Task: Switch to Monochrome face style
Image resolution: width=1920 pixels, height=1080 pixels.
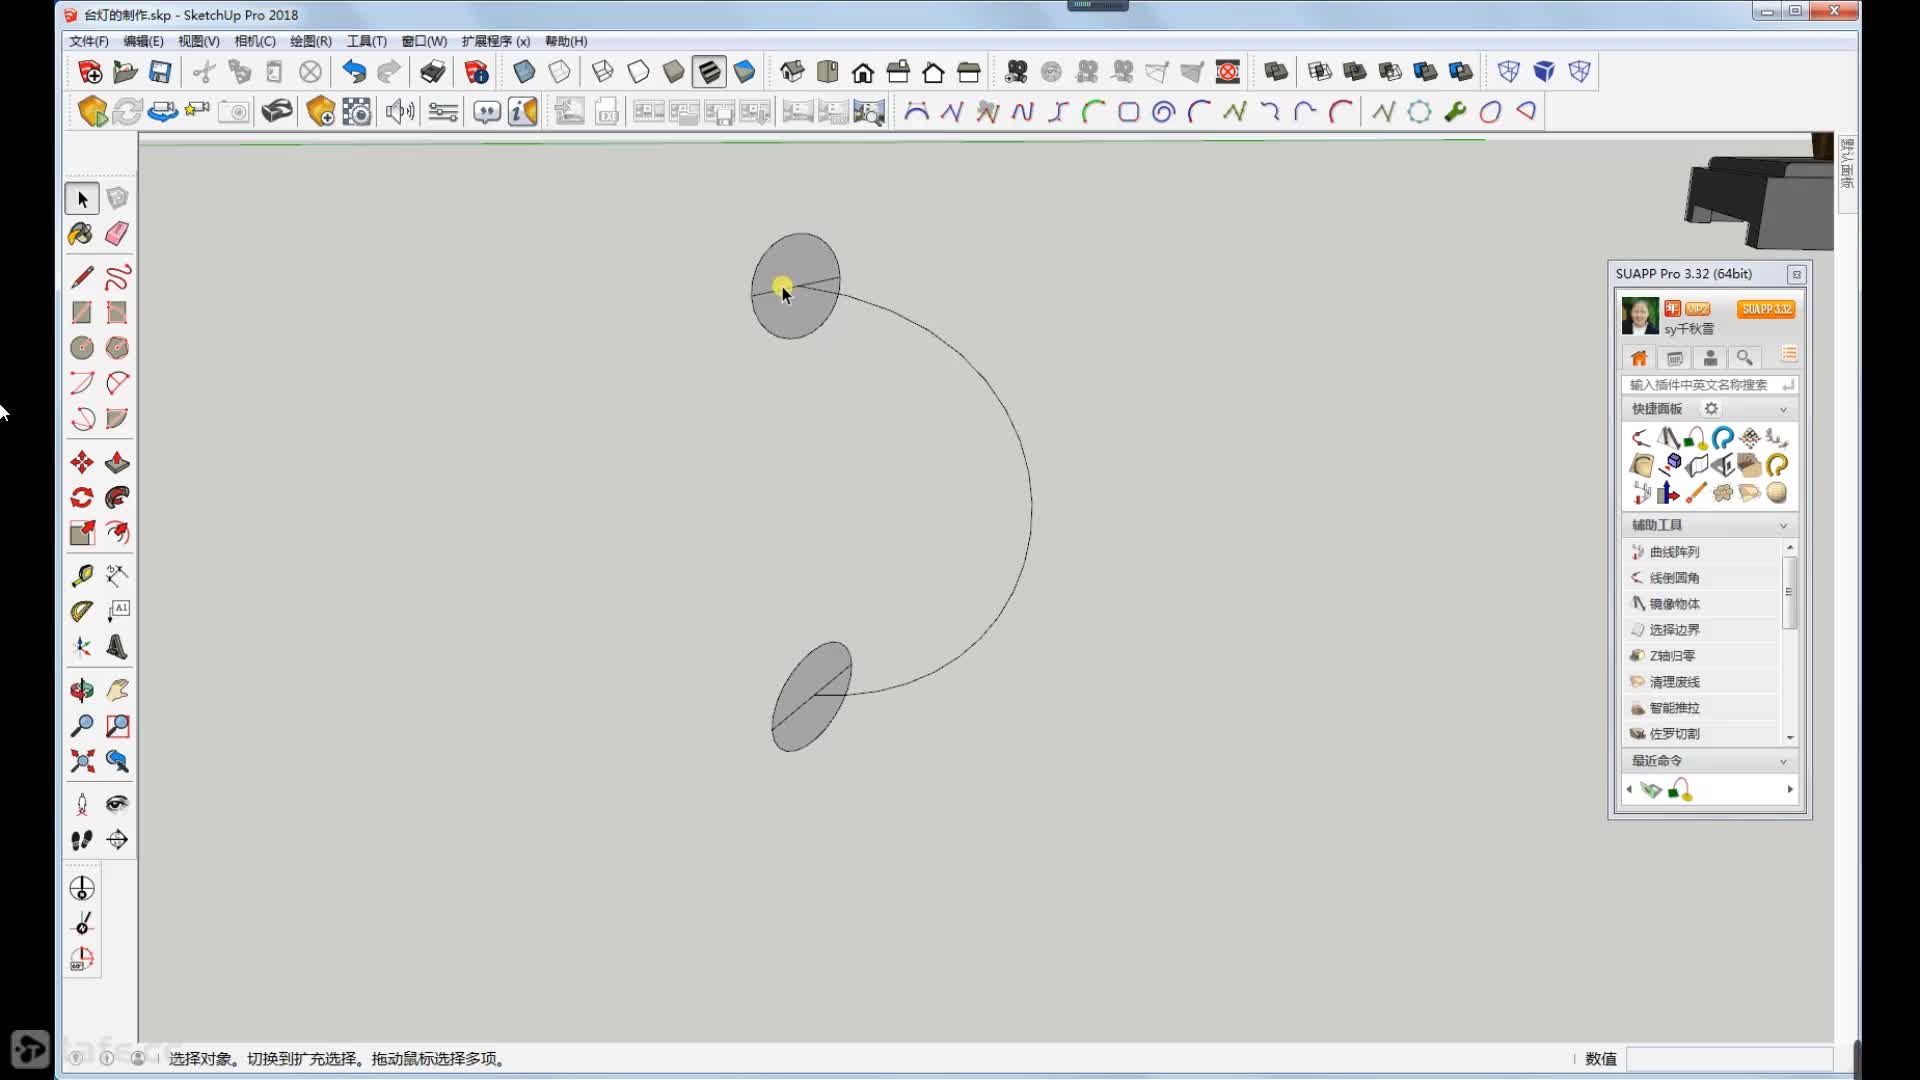Action: point(745,72)
